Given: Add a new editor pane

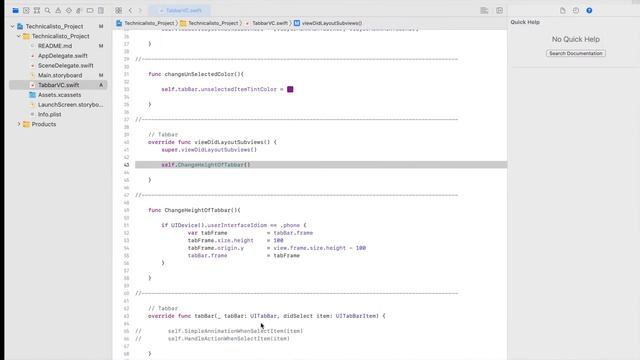Looking at the screenshot, I should [499, 11].
